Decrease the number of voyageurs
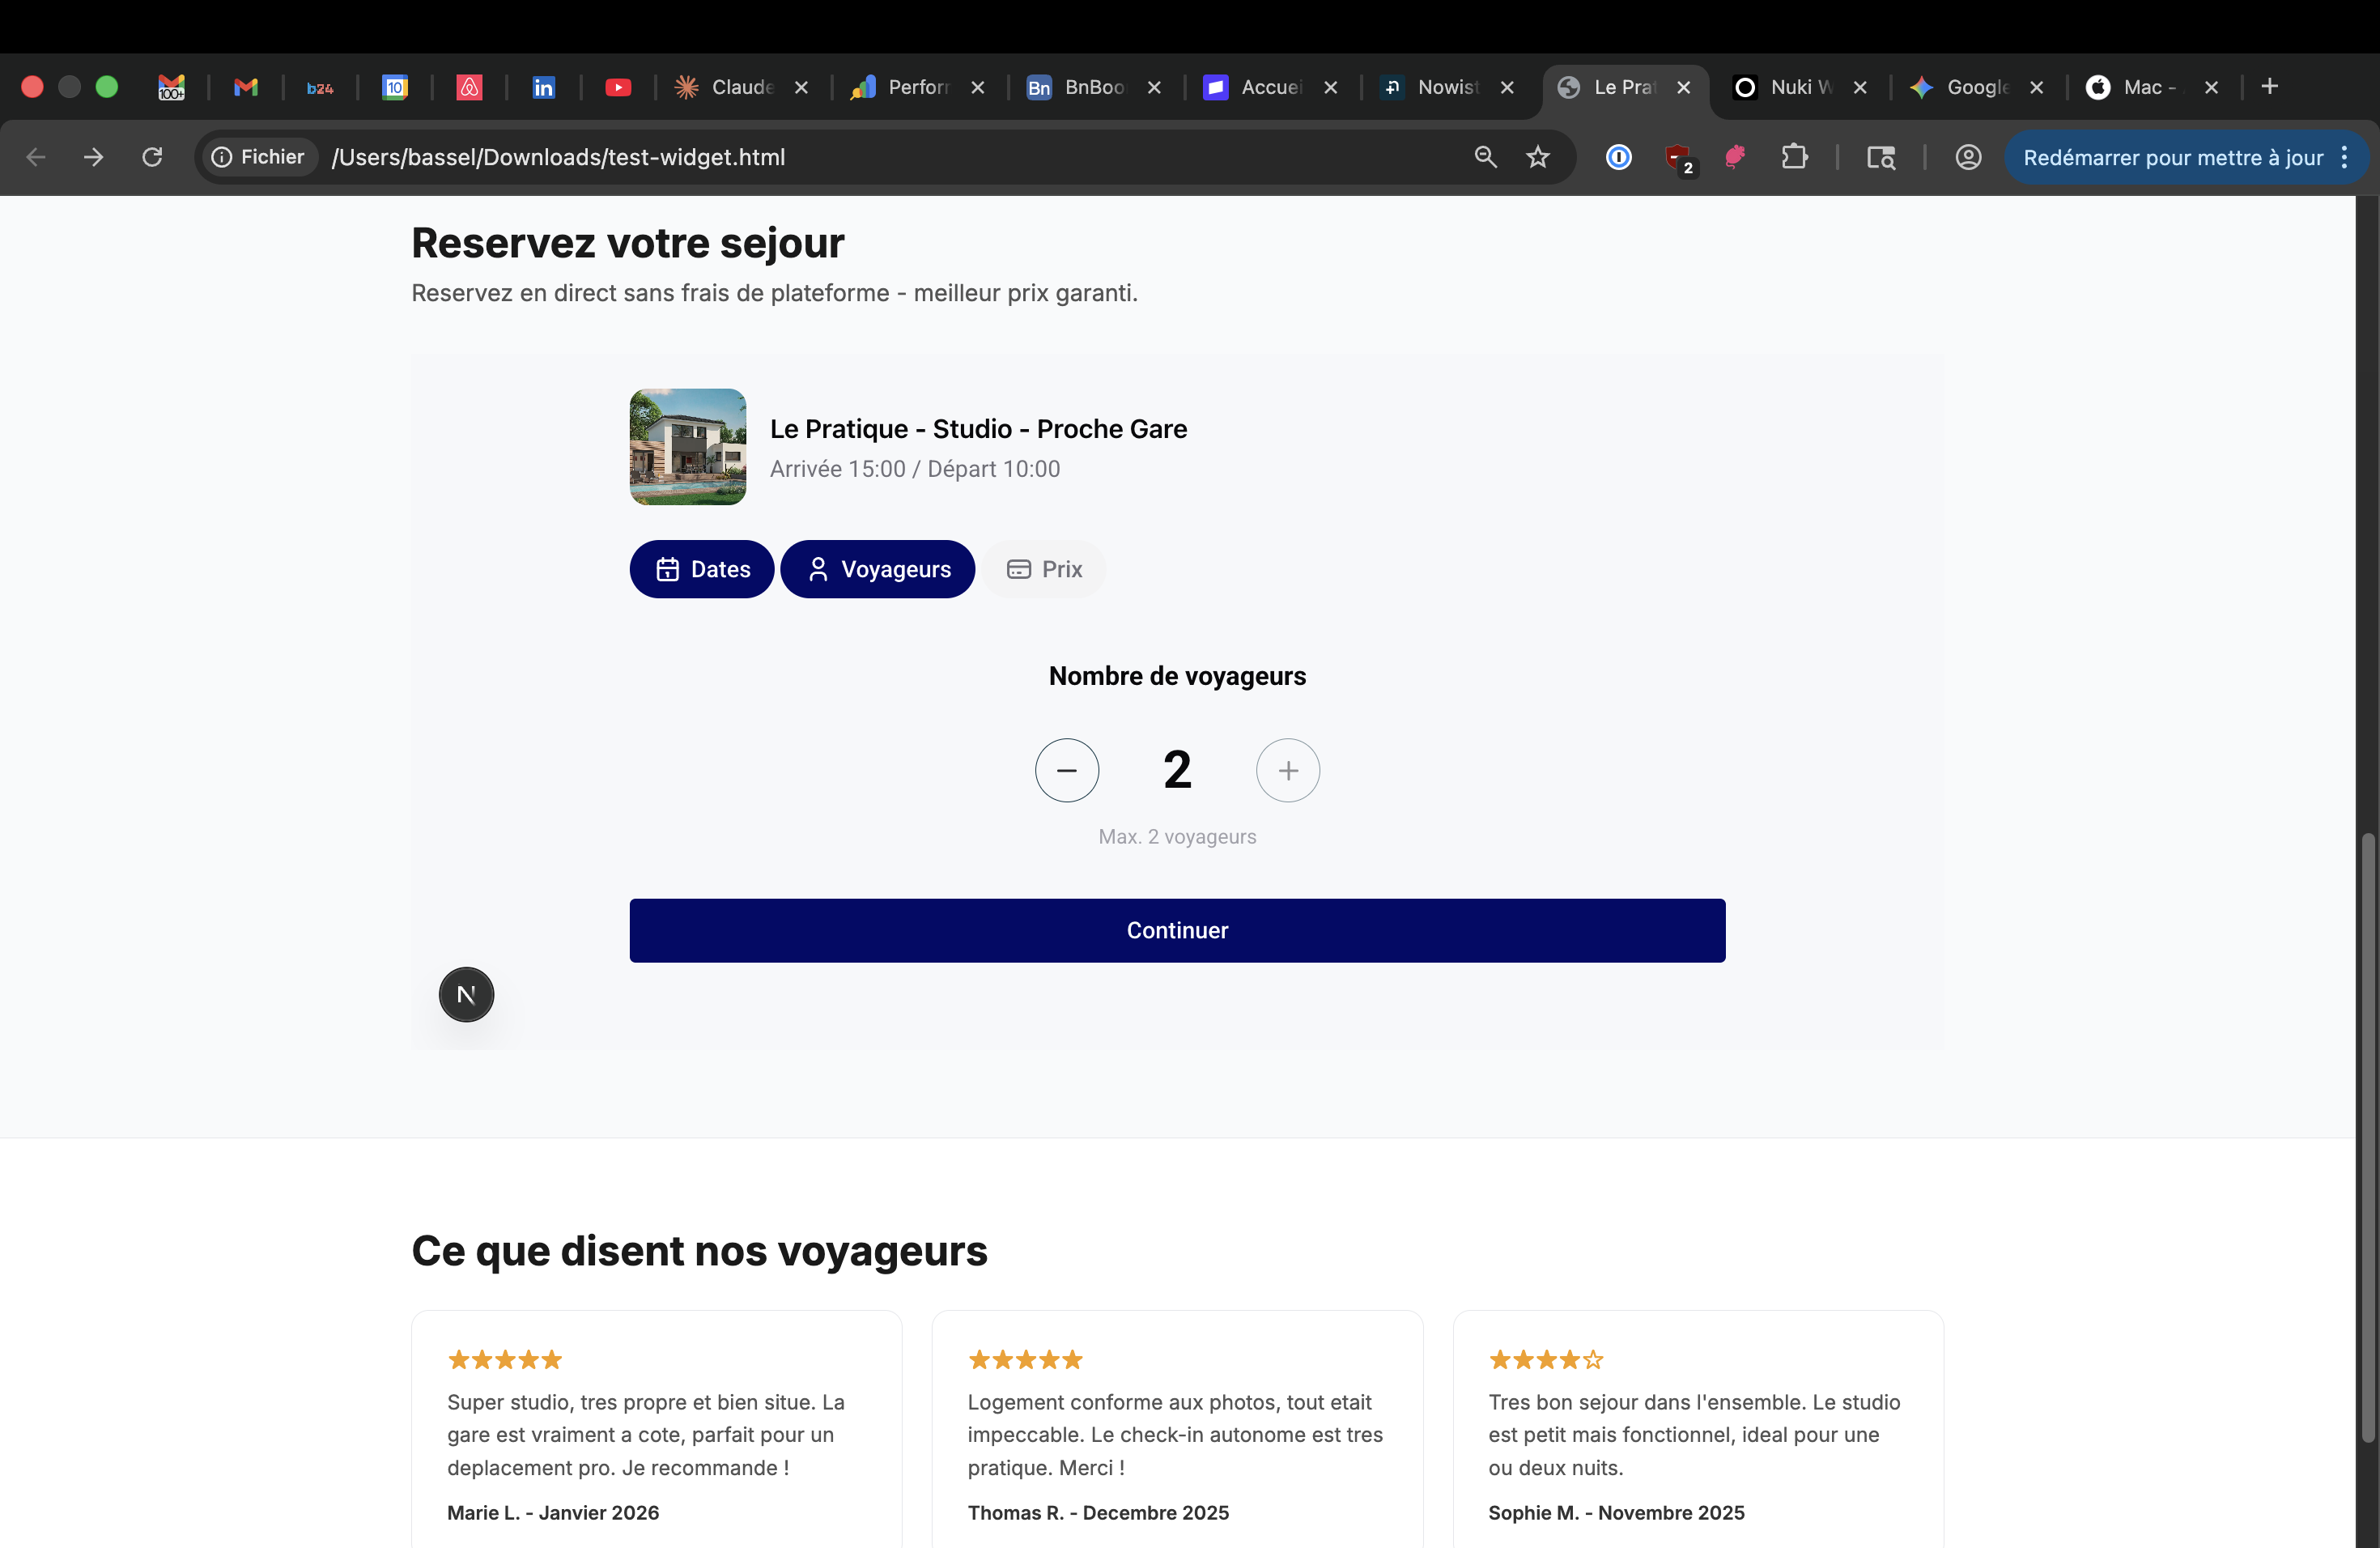 click(x=1067, y=770)
